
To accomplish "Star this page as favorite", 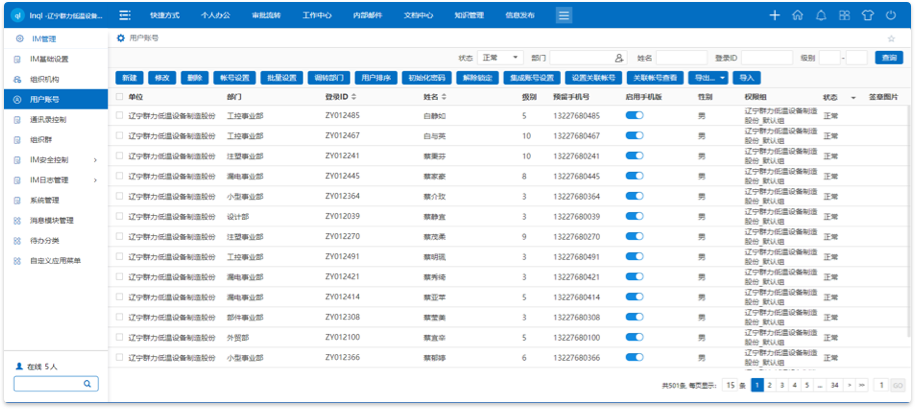I will click(891, 38).
